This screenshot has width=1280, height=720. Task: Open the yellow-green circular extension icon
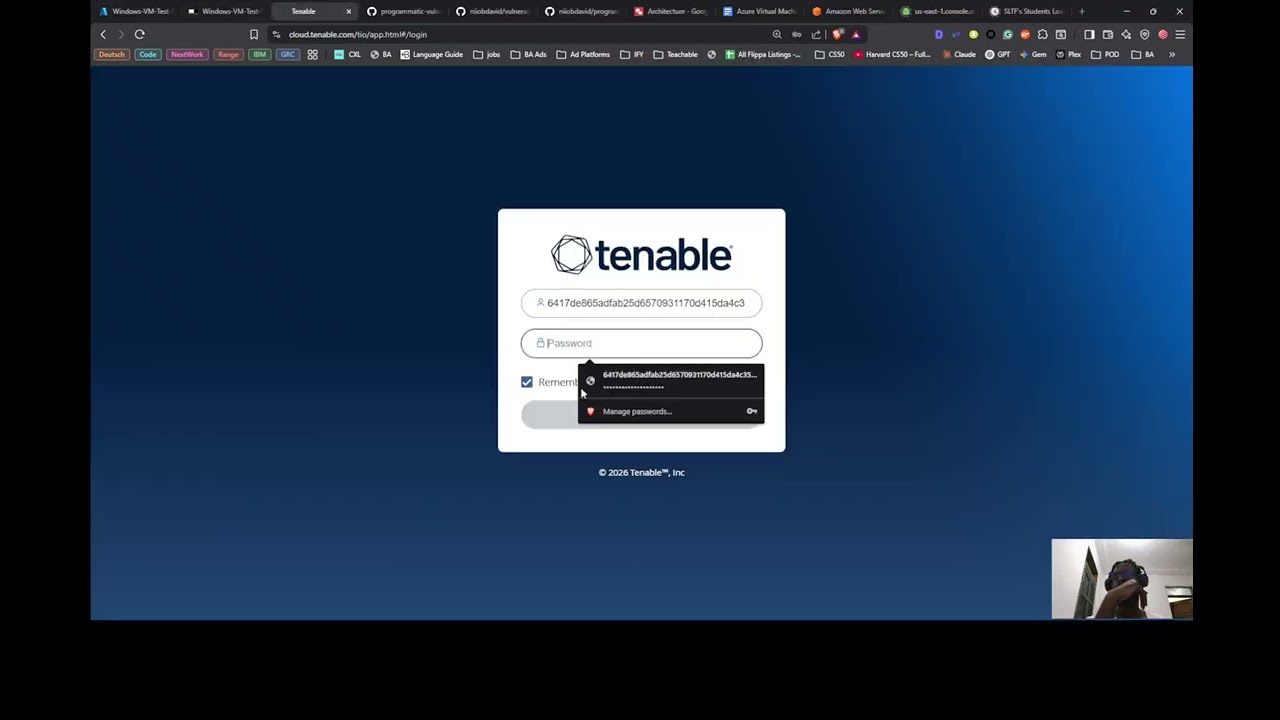(973, 34)
